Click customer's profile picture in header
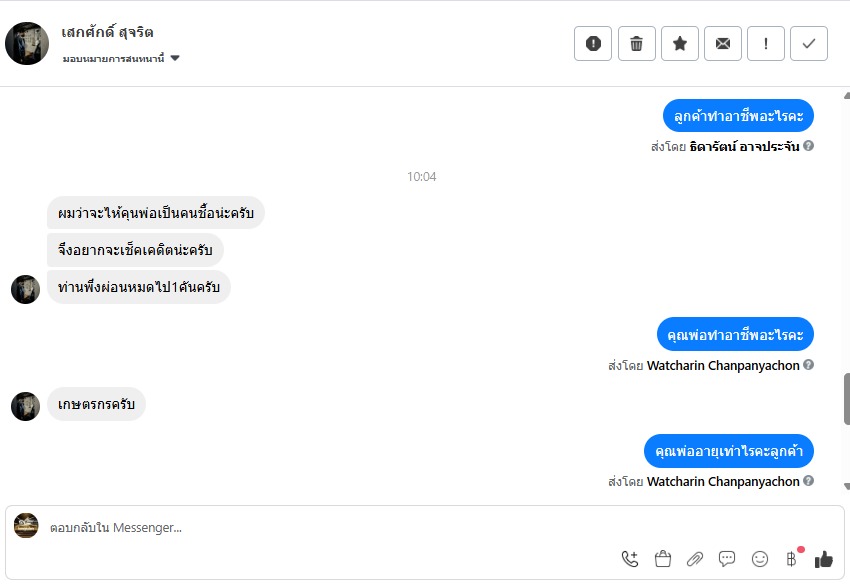 pyautogui.click(x=27, y=43)
